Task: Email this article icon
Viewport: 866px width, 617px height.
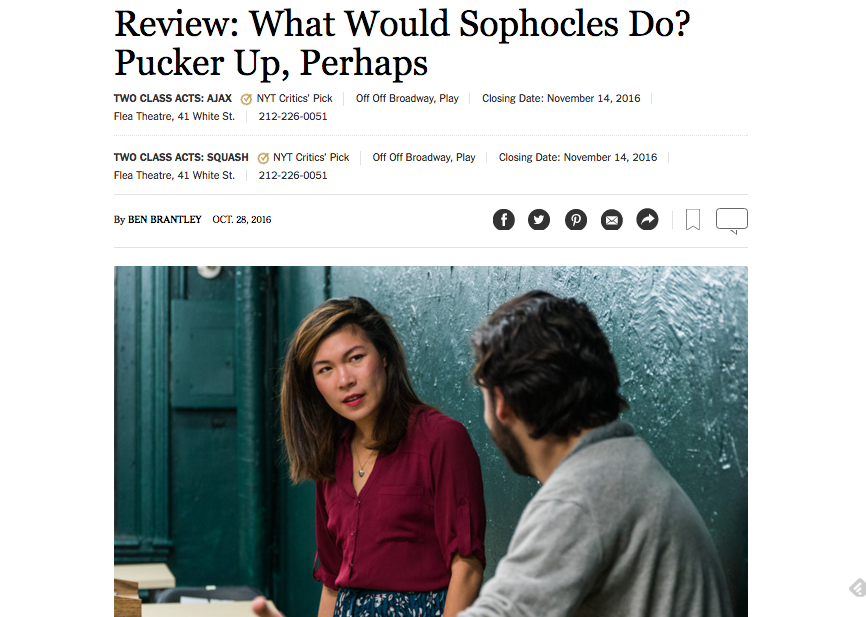Action: [x=611, y=220]
